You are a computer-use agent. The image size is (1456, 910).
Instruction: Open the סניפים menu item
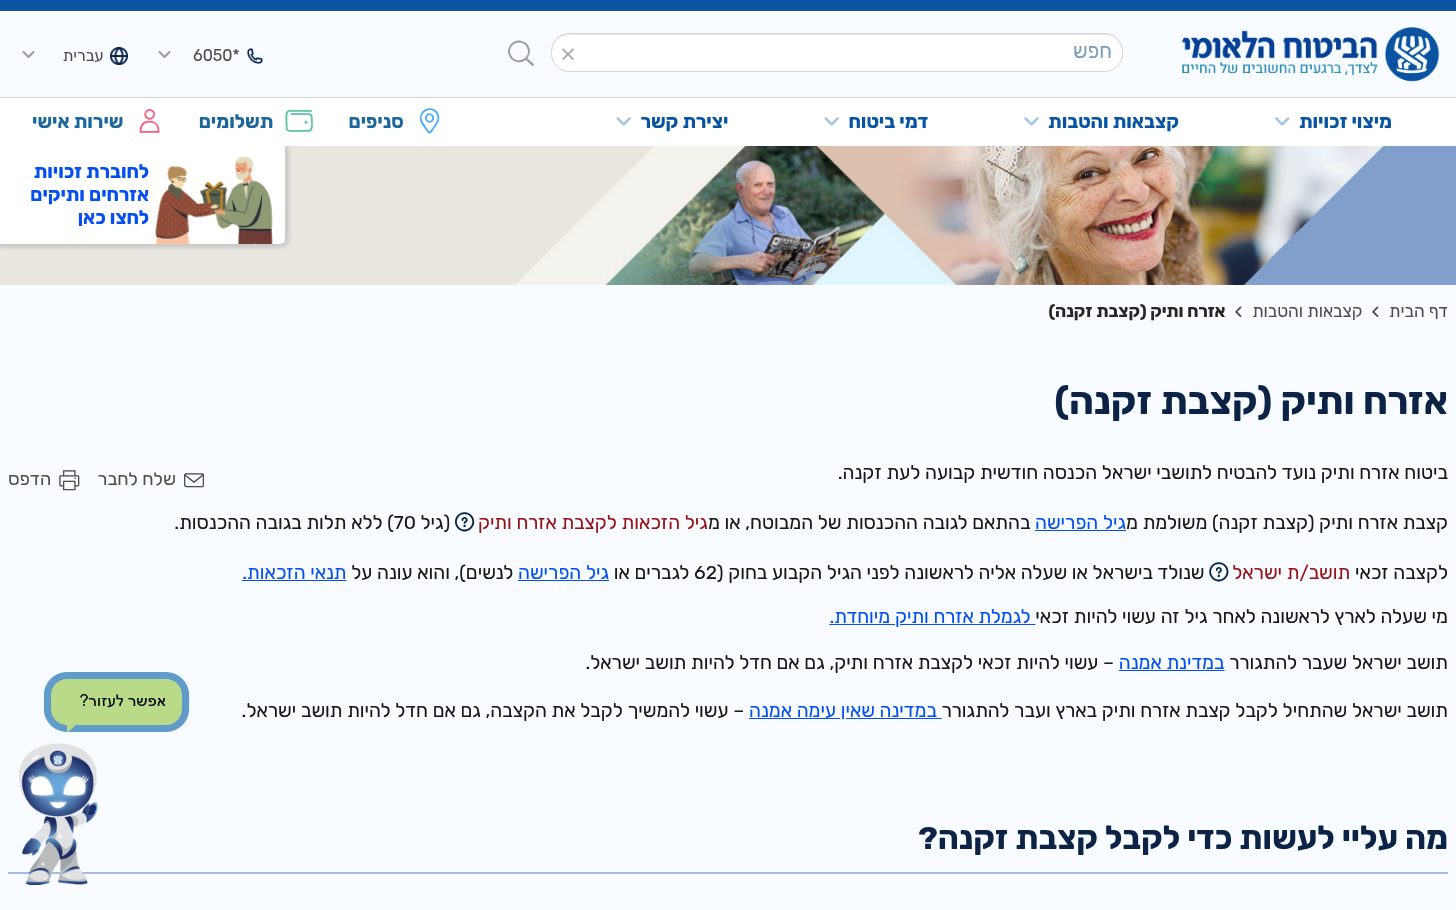click(376, 122)
